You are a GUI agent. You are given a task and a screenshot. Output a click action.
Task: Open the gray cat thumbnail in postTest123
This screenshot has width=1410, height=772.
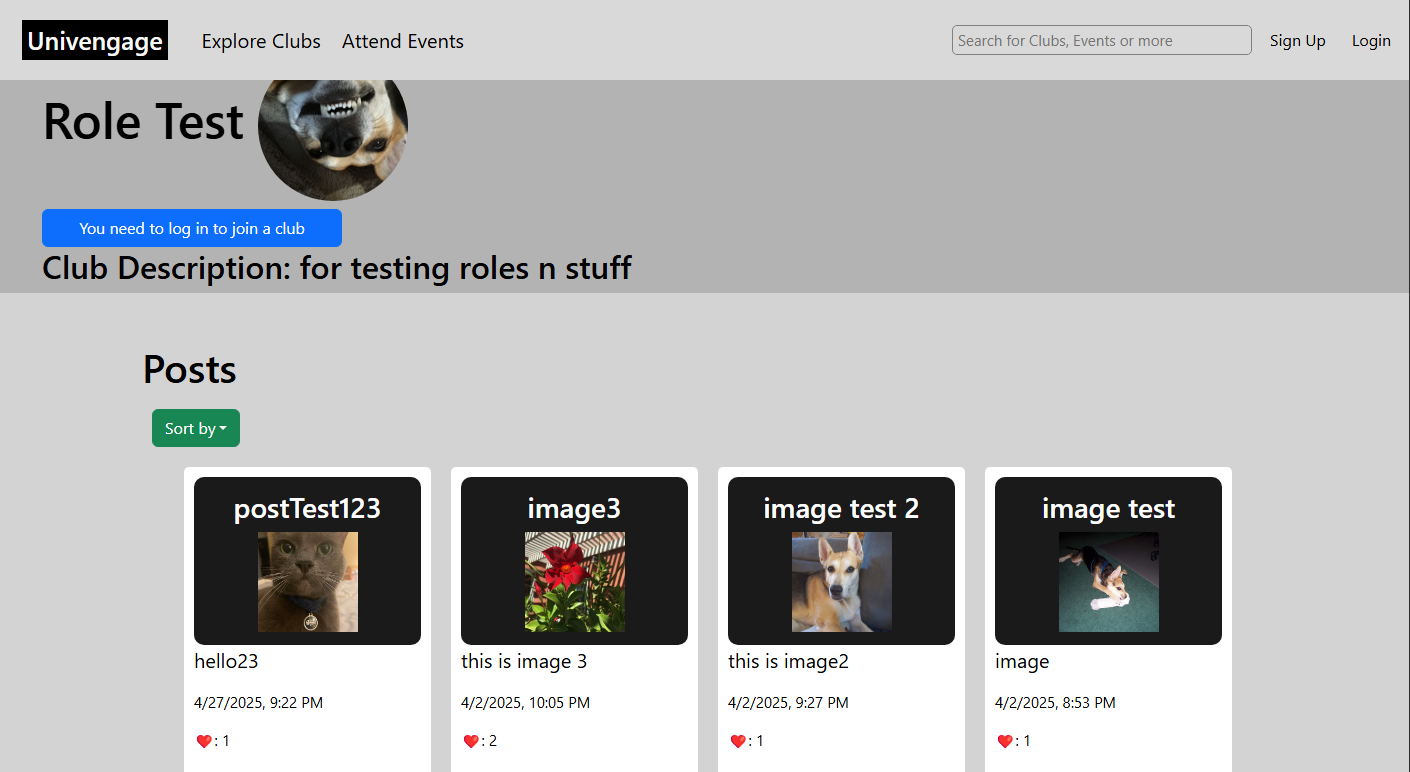coord(308,582)
